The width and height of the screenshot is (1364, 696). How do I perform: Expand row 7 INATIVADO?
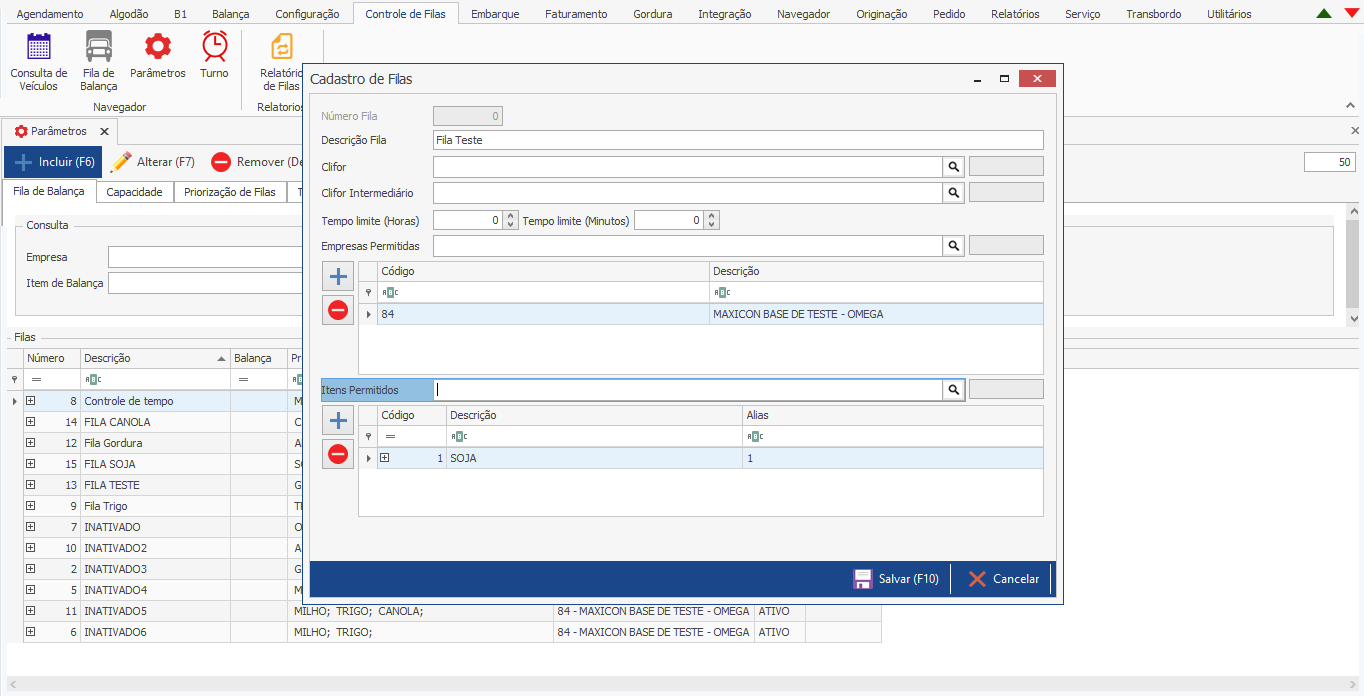(31, 527)
